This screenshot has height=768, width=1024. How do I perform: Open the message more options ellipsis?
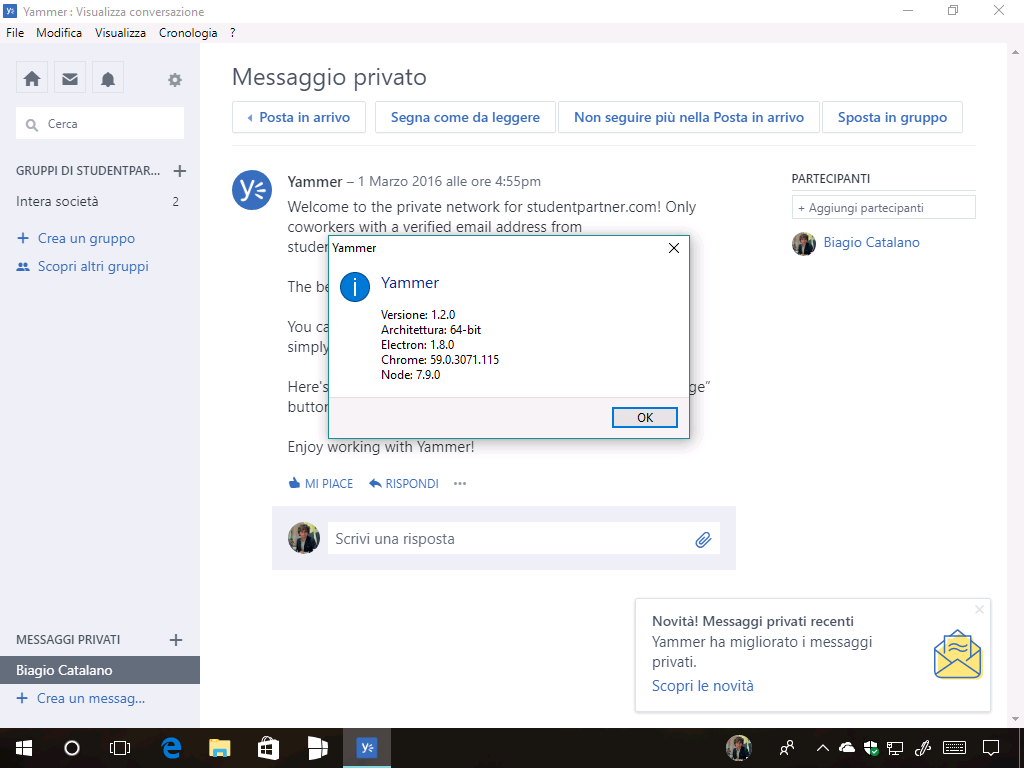coord(460,484)
